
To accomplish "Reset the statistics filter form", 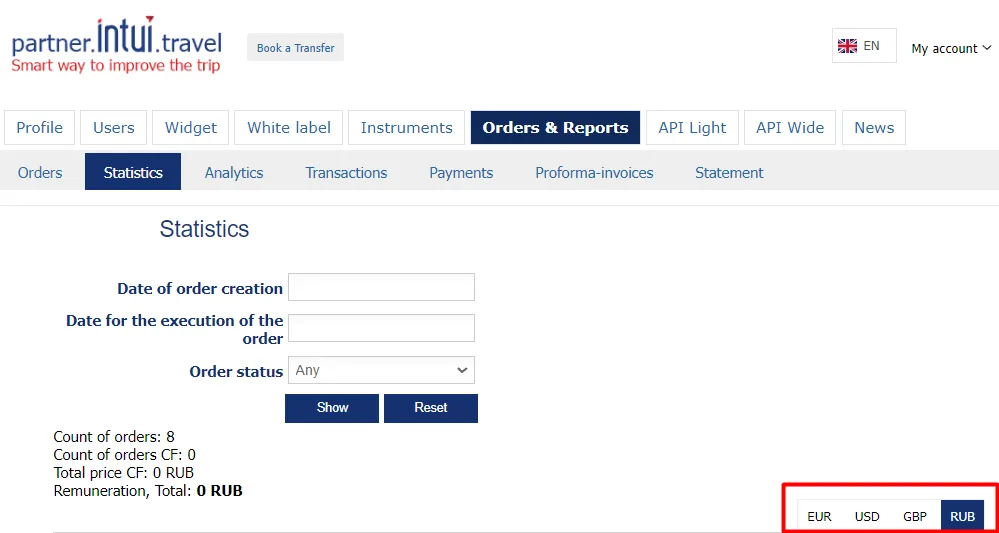I will [x=431, y=408].
